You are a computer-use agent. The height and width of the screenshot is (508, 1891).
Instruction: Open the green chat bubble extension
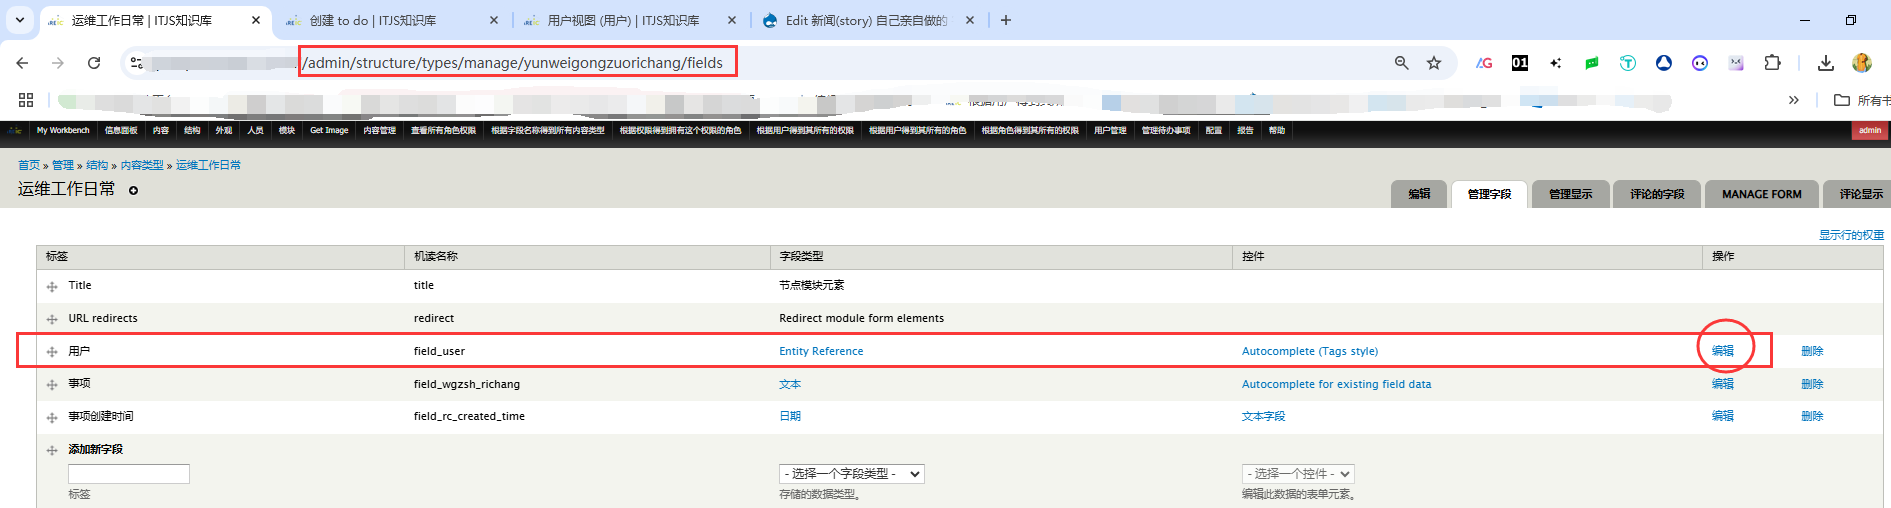pyautogui.click(x=1592, y=63)
